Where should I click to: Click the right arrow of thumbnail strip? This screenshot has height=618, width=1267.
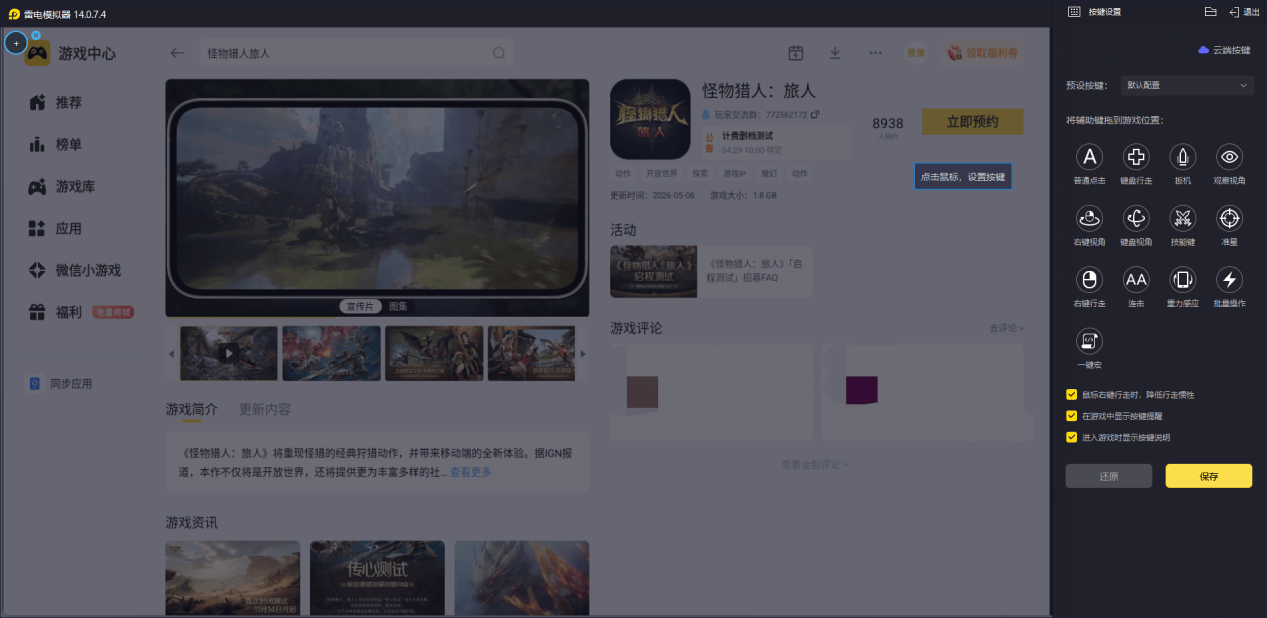[x=583, y=354]
